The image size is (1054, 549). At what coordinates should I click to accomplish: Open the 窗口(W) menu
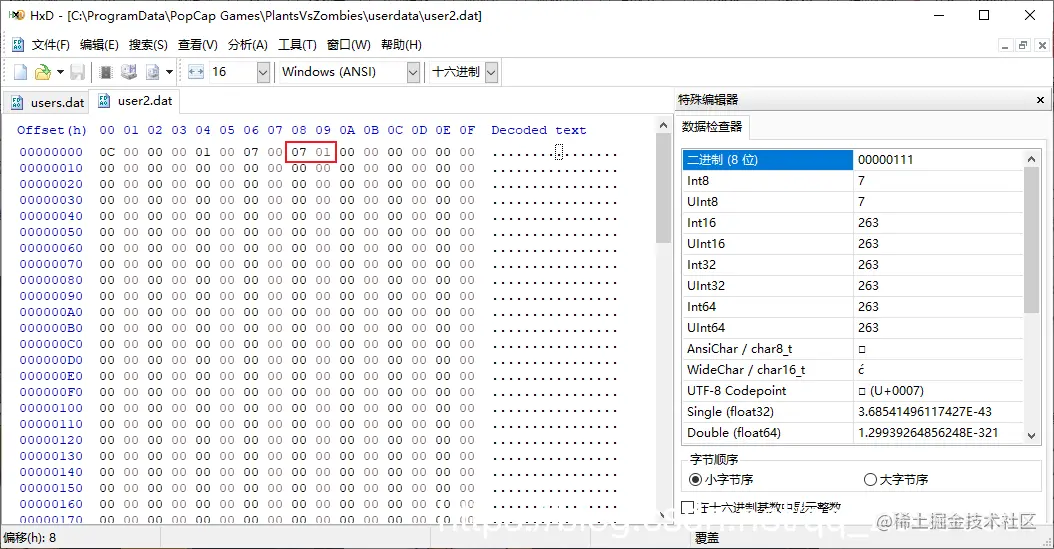(x=348, y=45)
